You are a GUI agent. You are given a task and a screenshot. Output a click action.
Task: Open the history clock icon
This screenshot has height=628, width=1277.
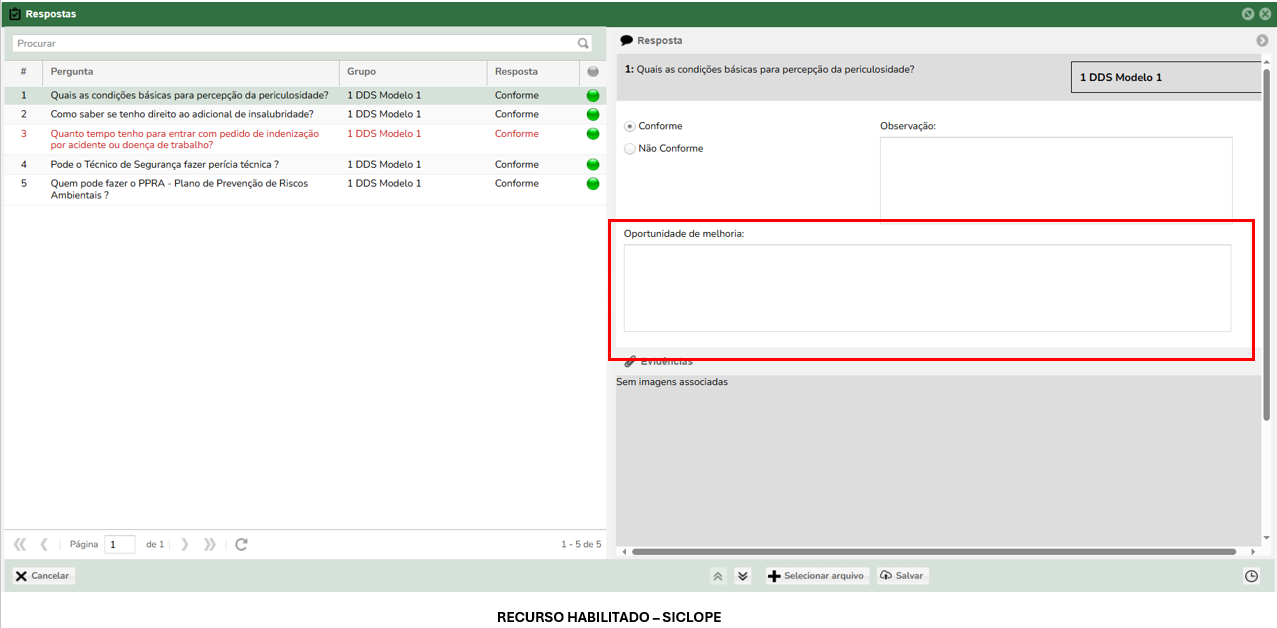[1251, 576]
